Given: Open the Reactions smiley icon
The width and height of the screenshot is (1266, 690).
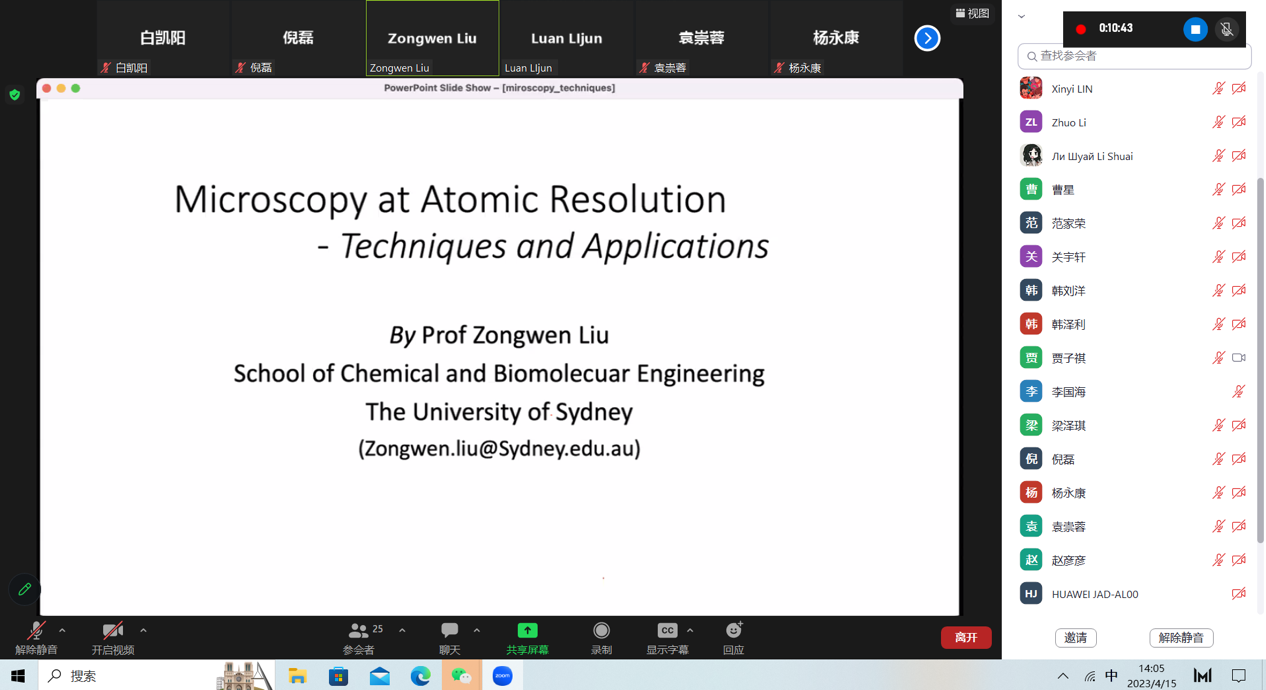Looking at the screenshot, I should (x=733, y=631).
